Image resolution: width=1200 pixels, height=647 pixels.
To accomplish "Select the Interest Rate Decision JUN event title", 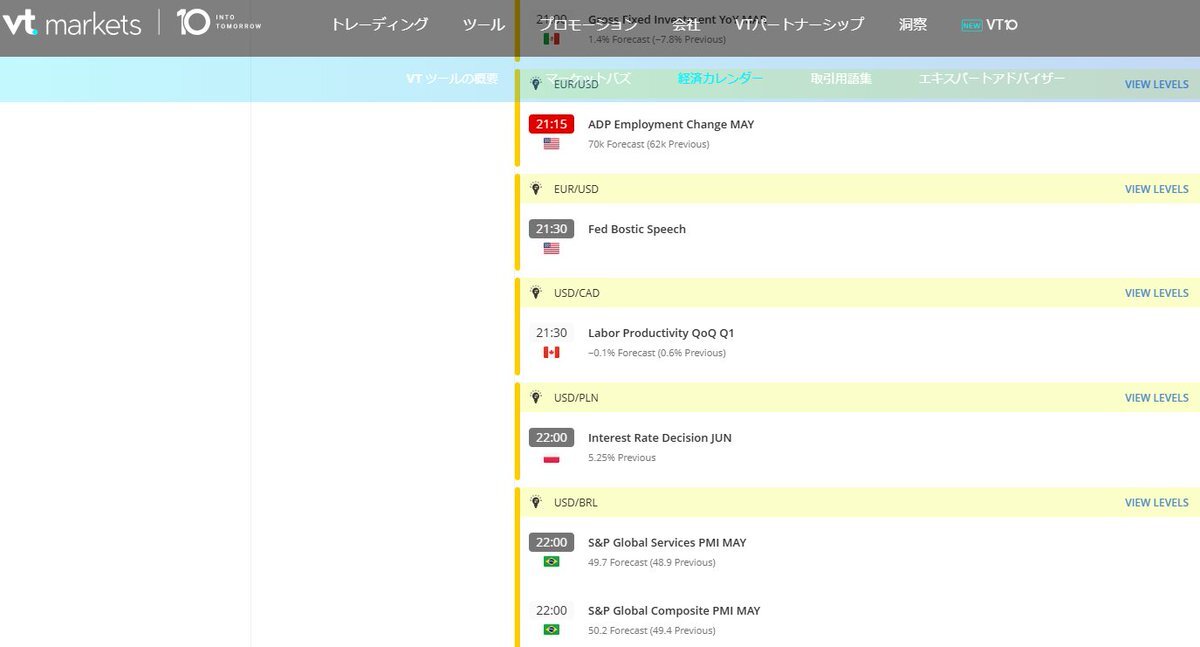I will click(660, 438).
